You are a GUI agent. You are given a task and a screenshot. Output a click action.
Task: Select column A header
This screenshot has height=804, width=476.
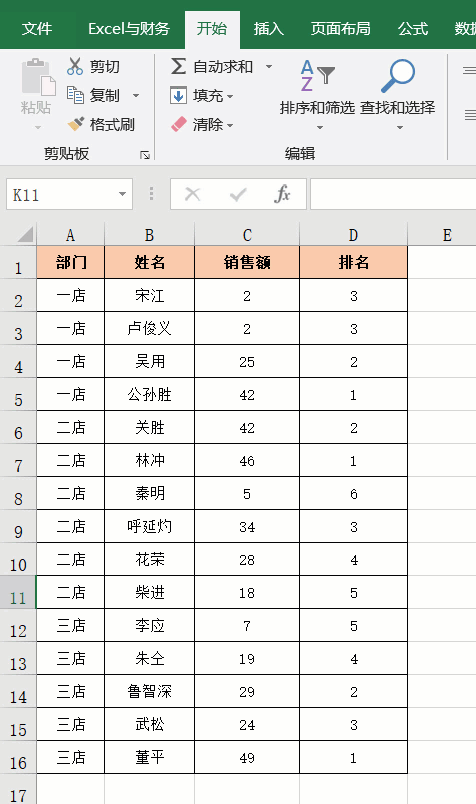(x=70, y=234)
